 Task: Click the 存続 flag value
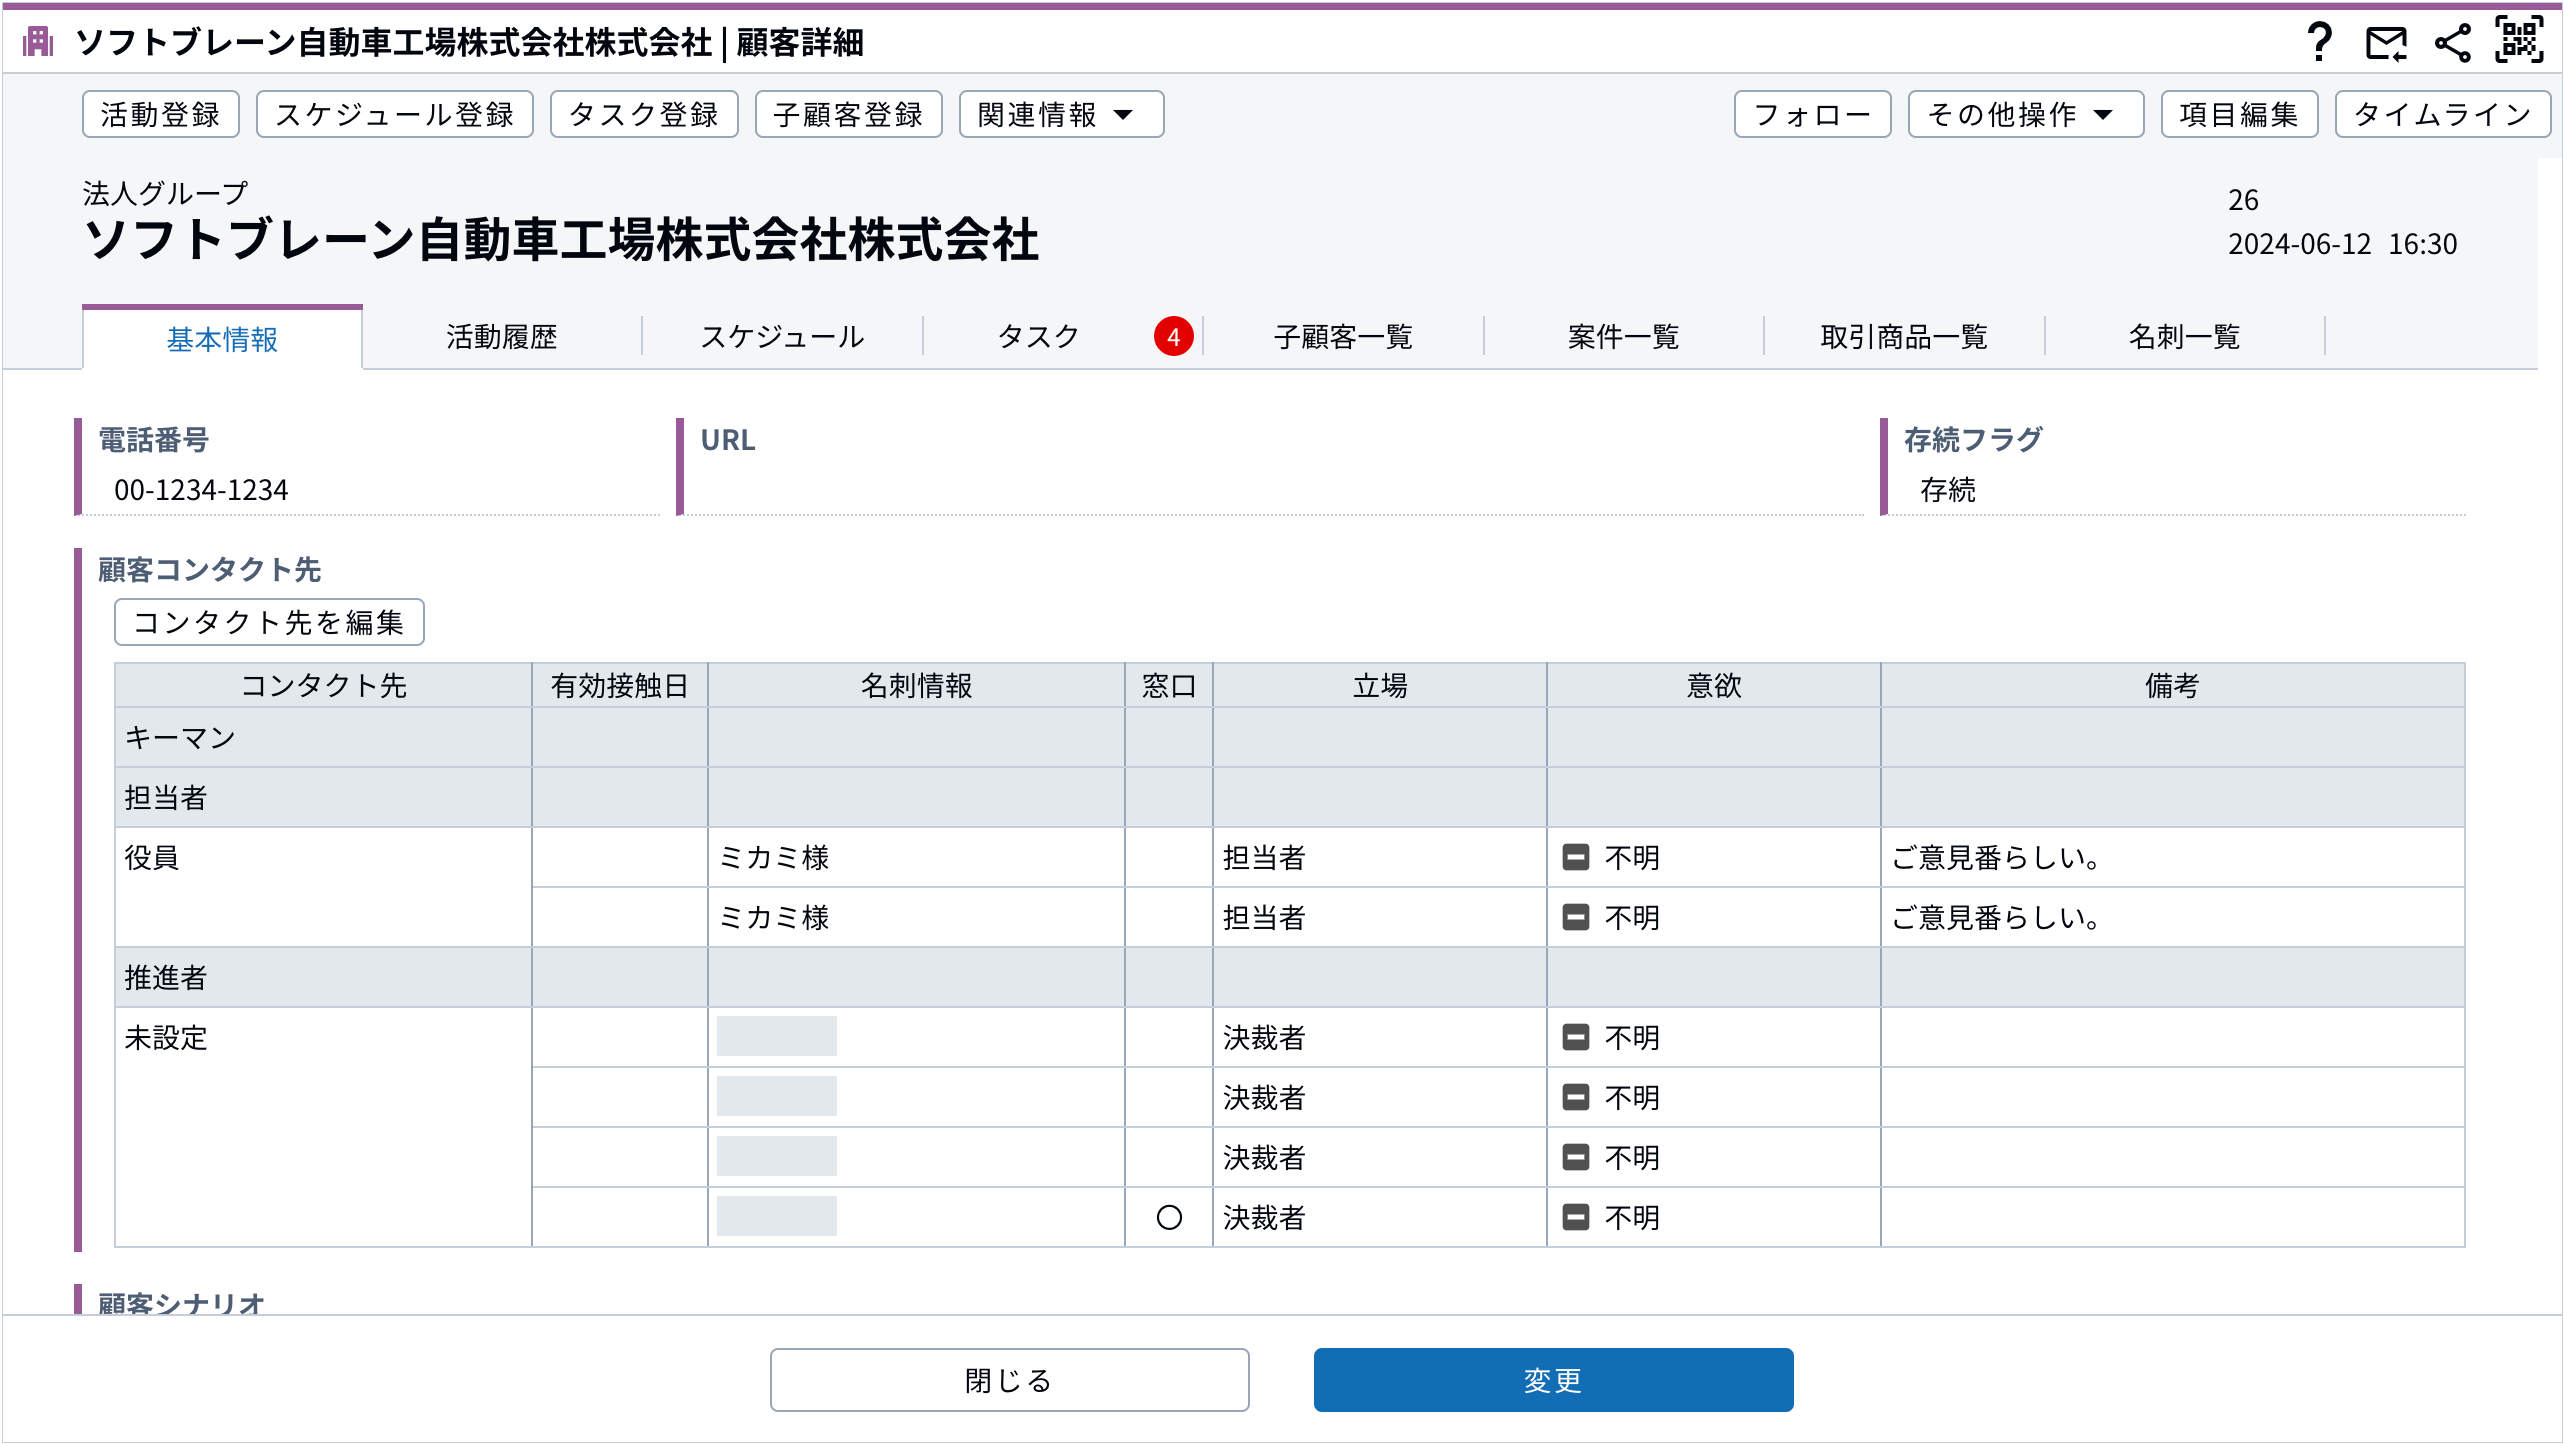coord(1948,490)
